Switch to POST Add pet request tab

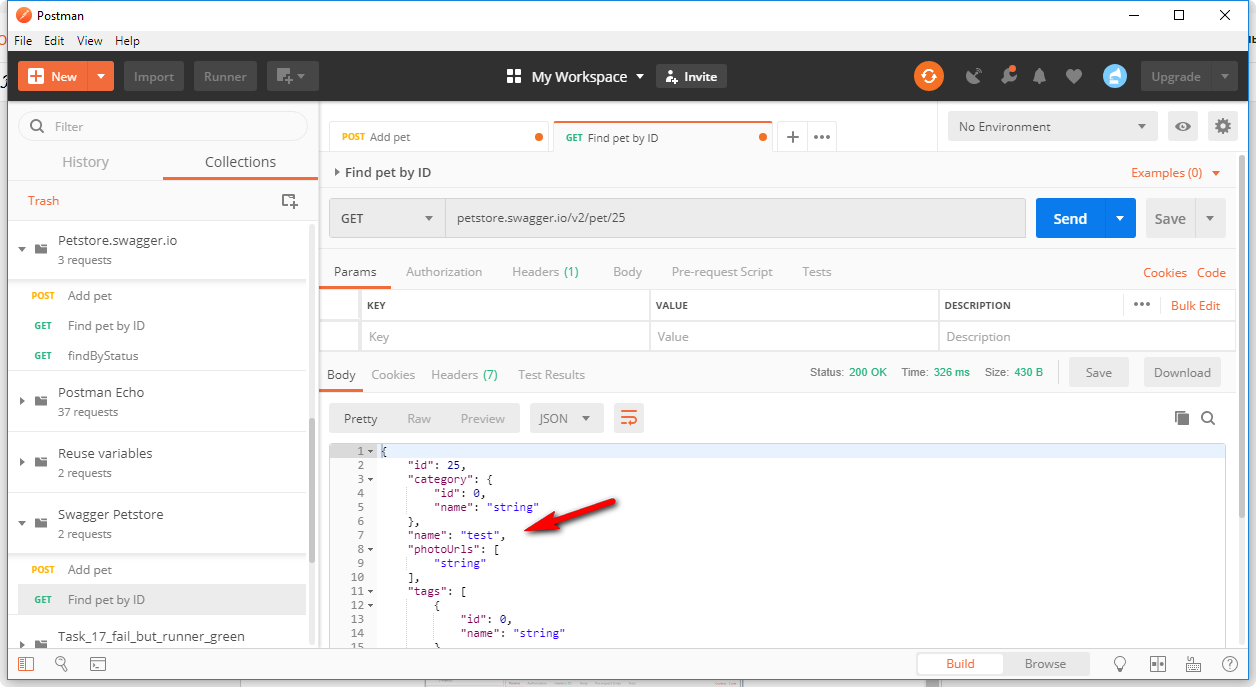pyautogui.click(x=439, y=137)
